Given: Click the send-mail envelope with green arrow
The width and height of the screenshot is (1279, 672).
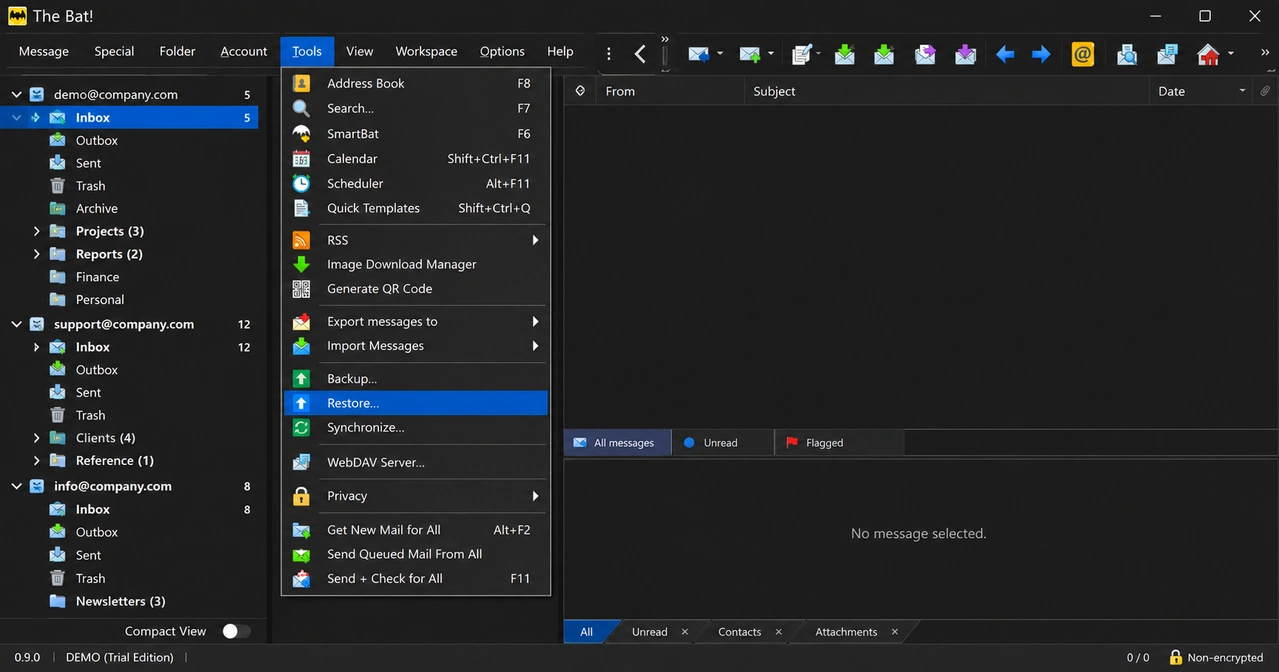Looking at the screenshot, I should click(750, 53).
